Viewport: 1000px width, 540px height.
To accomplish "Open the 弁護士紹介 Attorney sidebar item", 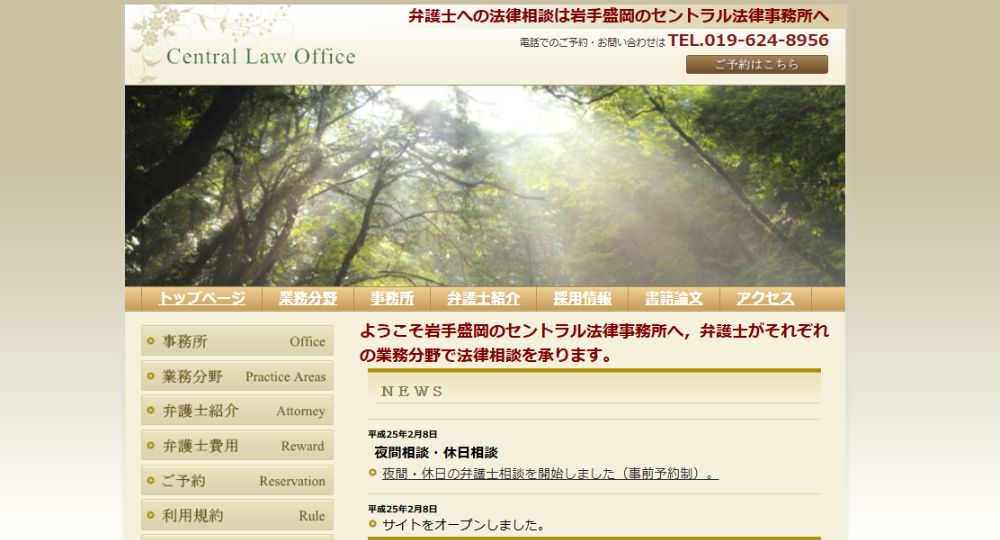I will (x=237, y=411).
